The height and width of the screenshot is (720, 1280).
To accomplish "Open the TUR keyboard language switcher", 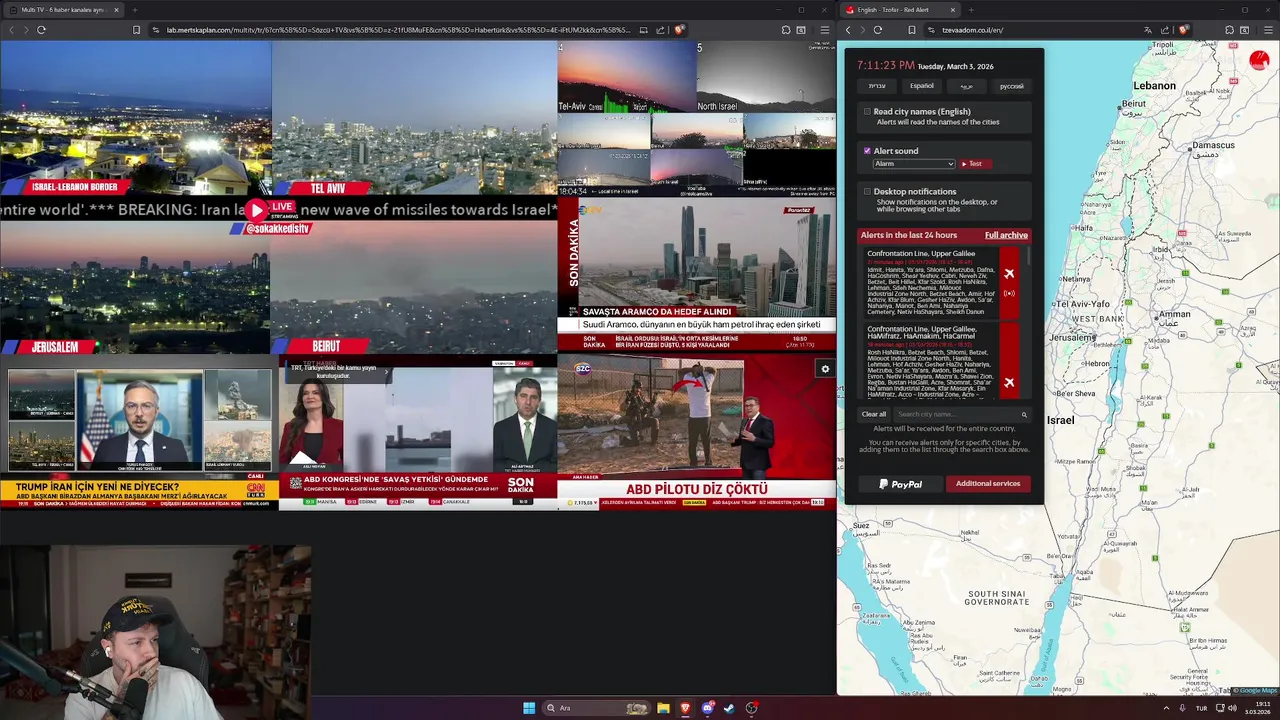I will pyautogui.click(x=1201, y=708).
